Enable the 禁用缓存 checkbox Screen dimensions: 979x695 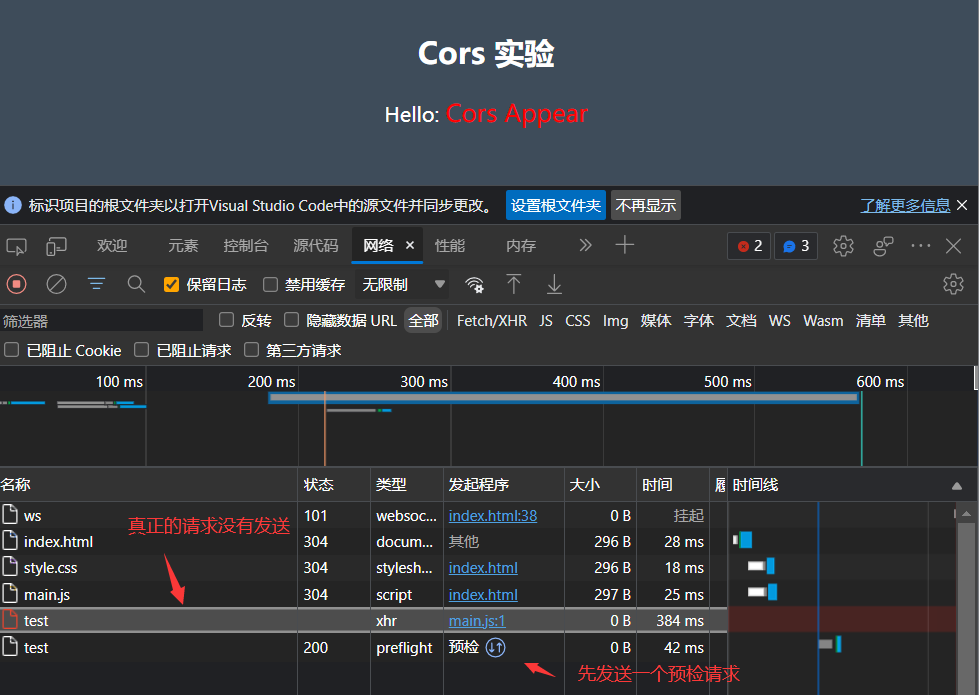(x=270, y=285)
